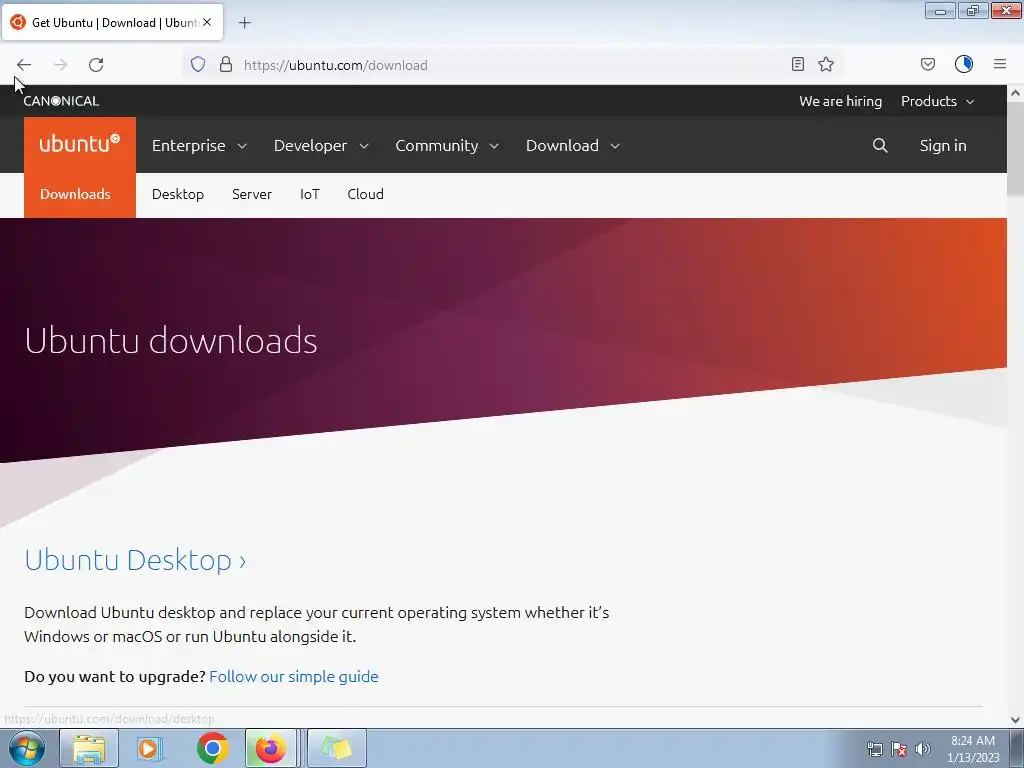Reload the page with the refresh icon

pyautogui.click(x=96, y=65)
